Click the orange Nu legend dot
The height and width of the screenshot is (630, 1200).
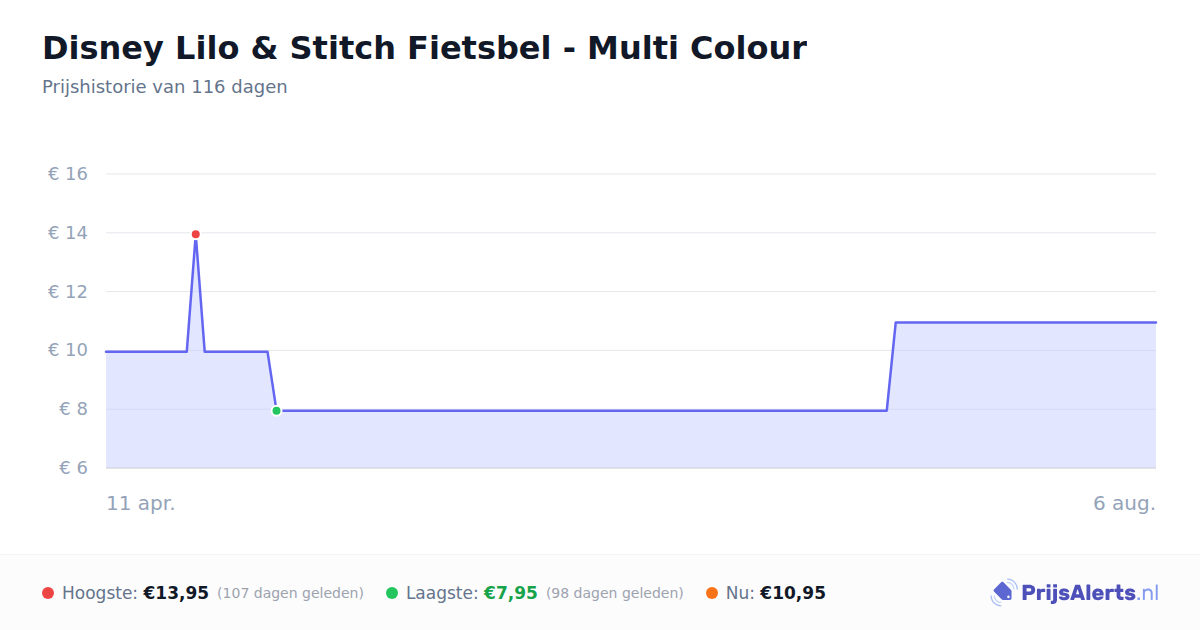(712, 593)
